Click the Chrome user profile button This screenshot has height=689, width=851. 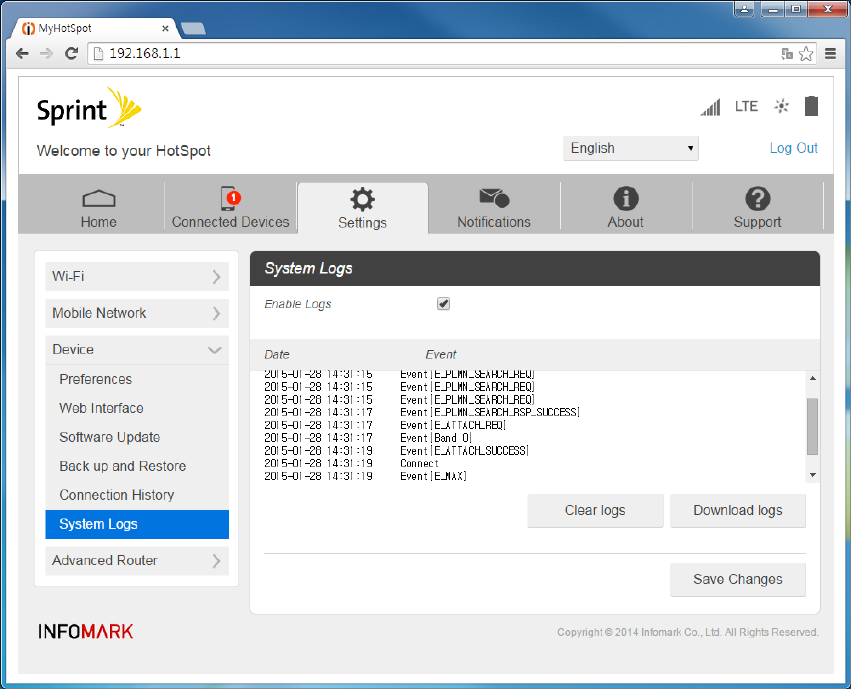[744, 9]
